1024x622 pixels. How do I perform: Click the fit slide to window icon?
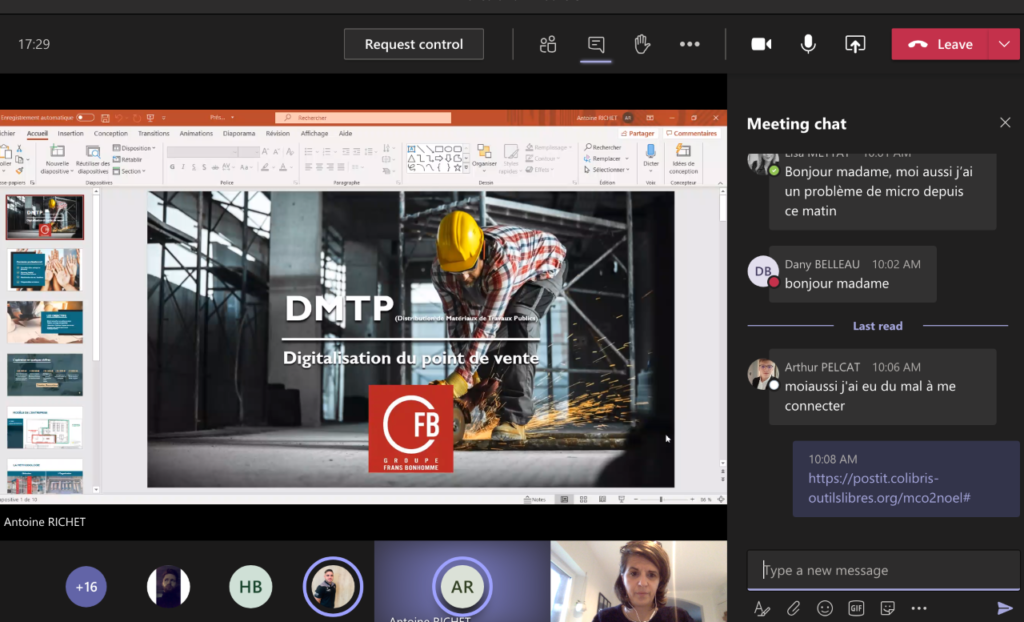point(721,499)
